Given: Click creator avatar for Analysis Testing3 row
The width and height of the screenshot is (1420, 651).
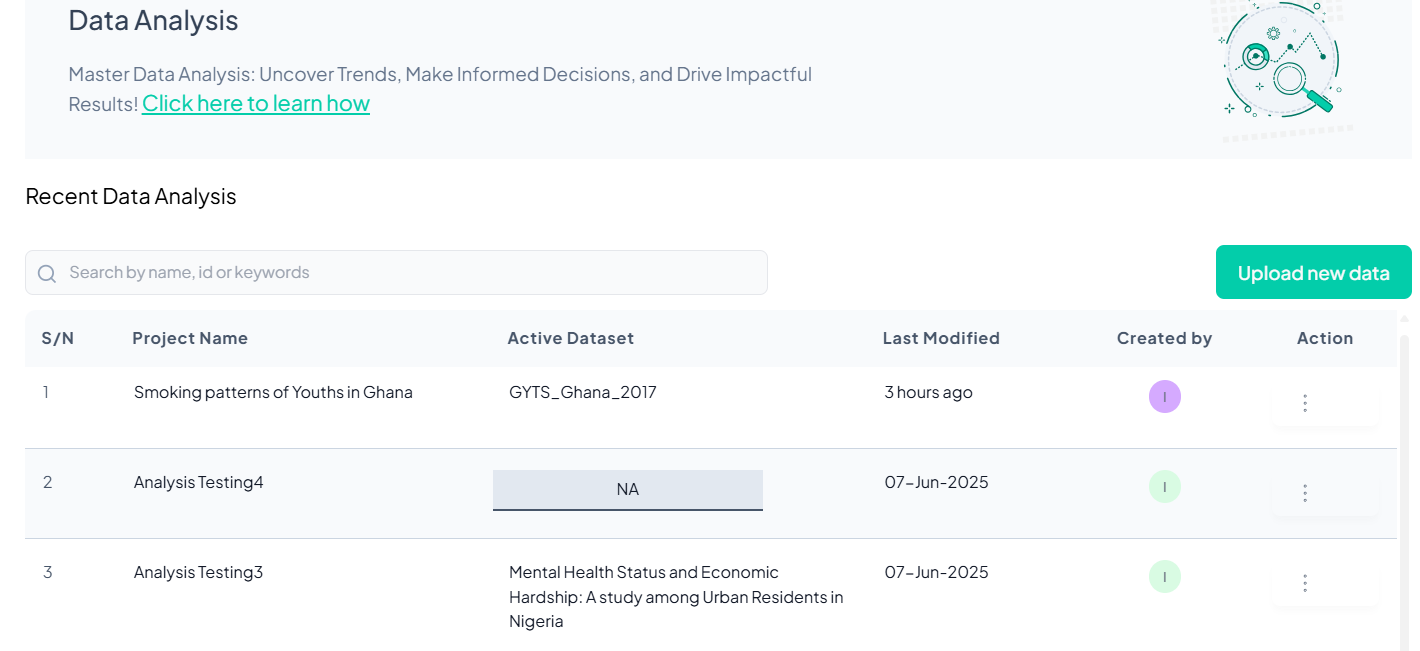Looking at the screenshot, I should click(1164, 577).
